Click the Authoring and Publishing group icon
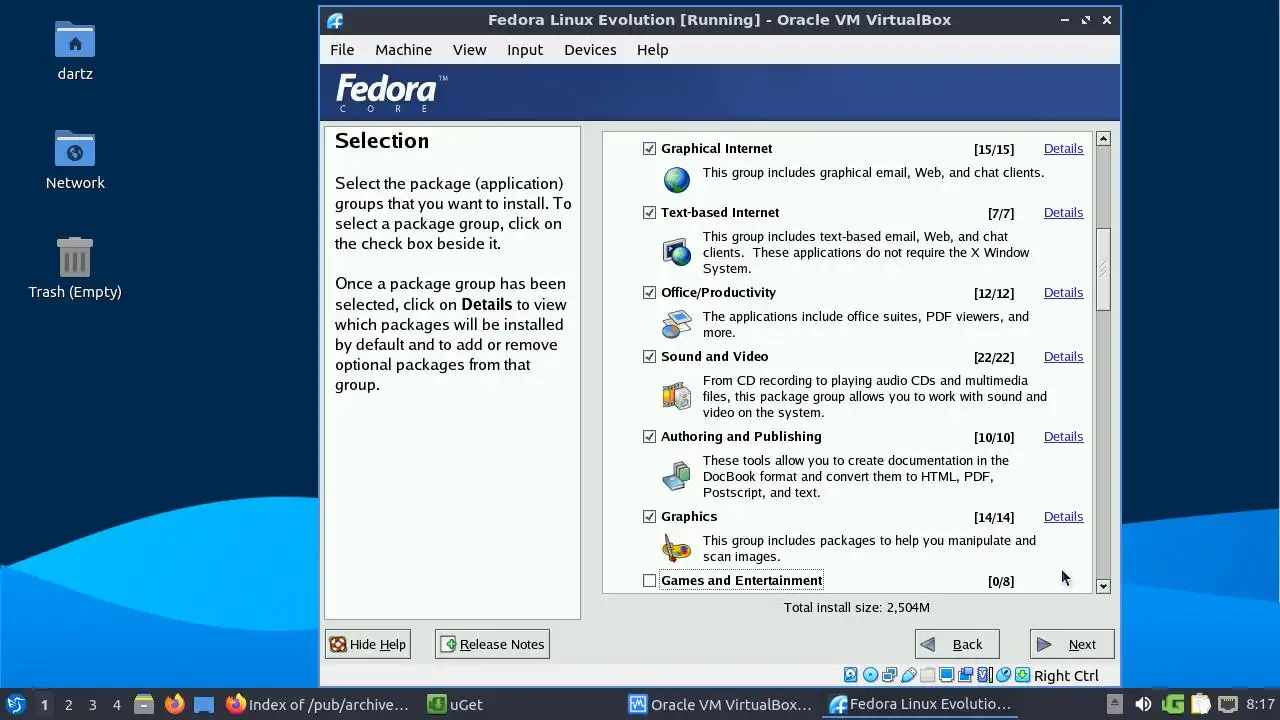This screenshot has height=720, width=1280. coord(677,476)
